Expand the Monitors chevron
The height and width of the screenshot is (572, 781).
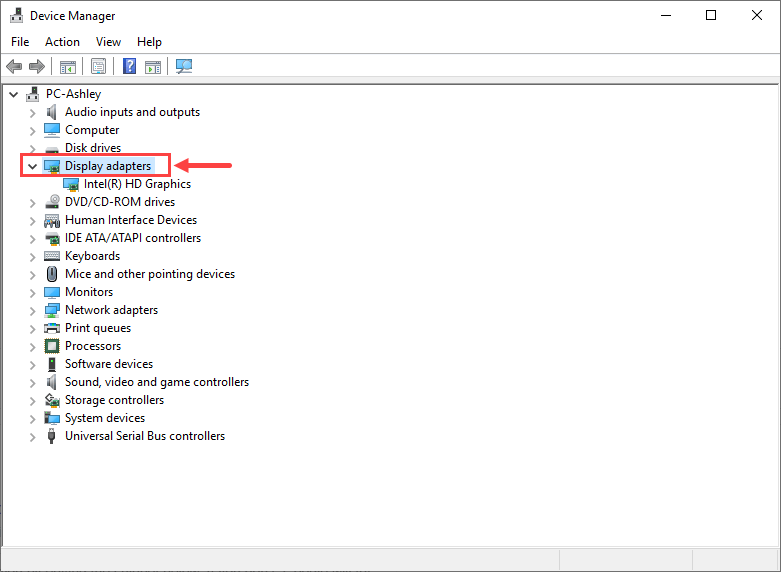(x=32, y=293)
